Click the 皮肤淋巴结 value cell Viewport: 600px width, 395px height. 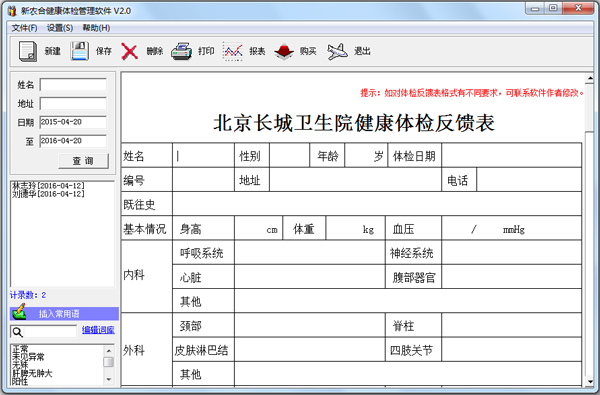pyautogui.click(x=310, y=349)
